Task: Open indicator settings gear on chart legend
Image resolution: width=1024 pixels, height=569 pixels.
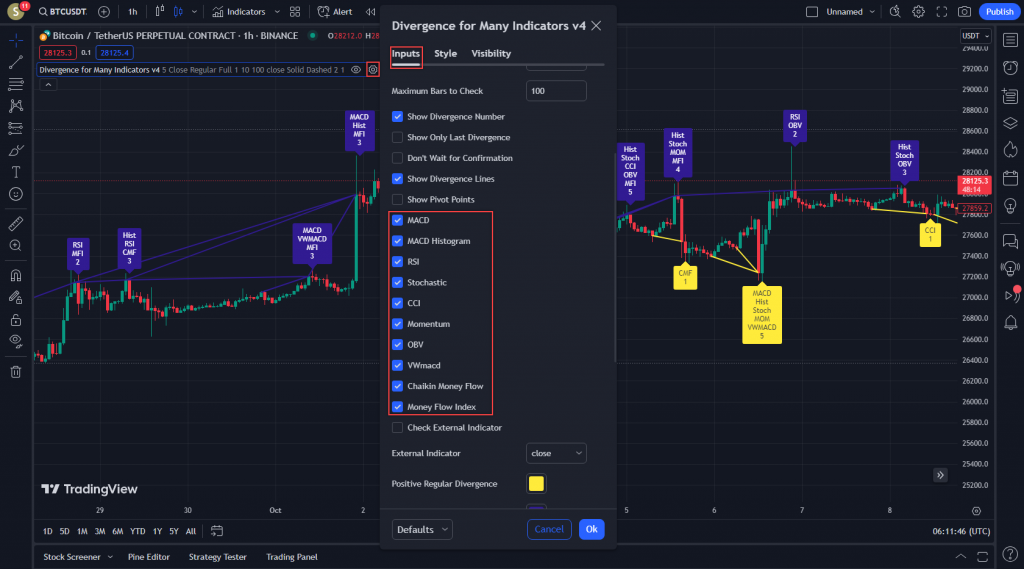Action: (373, 70)
